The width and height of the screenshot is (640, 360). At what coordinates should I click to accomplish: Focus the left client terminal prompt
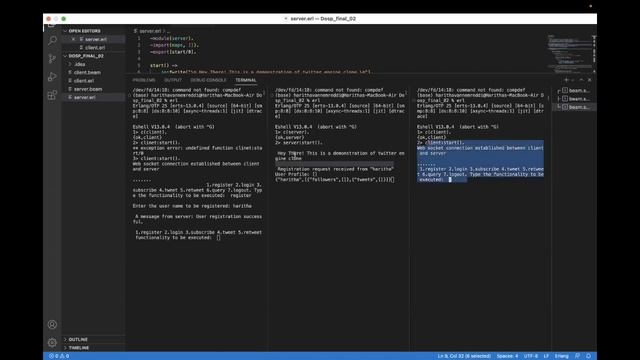click(x=218, y=238)
